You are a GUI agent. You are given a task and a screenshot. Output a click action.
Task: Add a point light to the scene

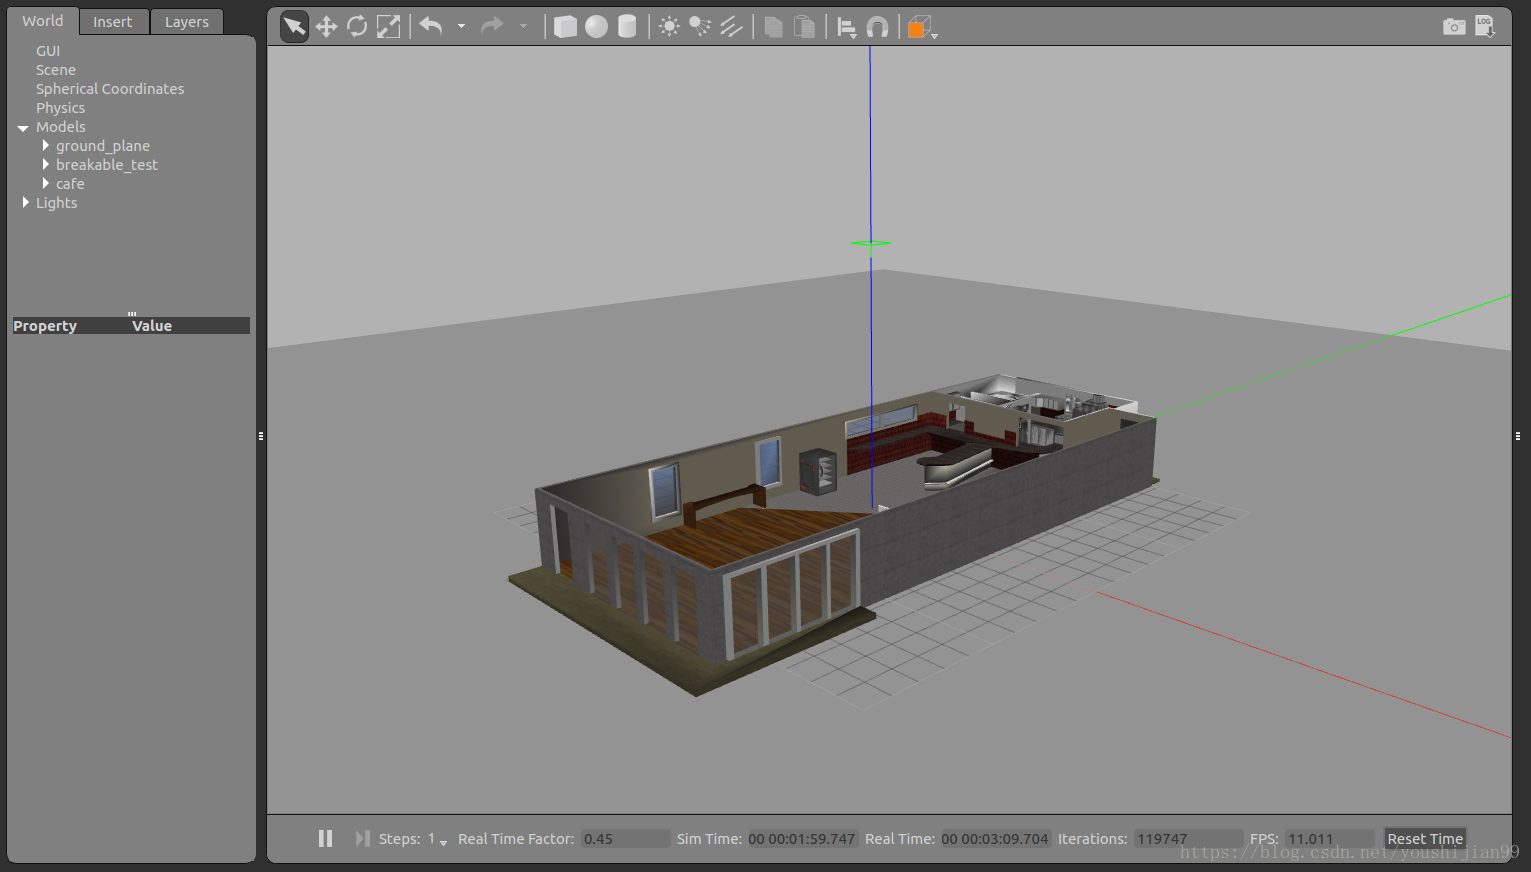tap(669, 27)
